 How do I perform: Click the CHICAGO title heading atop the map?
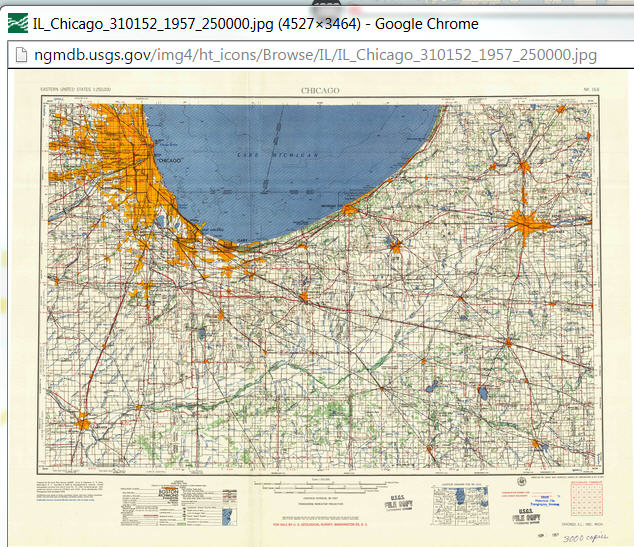(x=319, y=91)
